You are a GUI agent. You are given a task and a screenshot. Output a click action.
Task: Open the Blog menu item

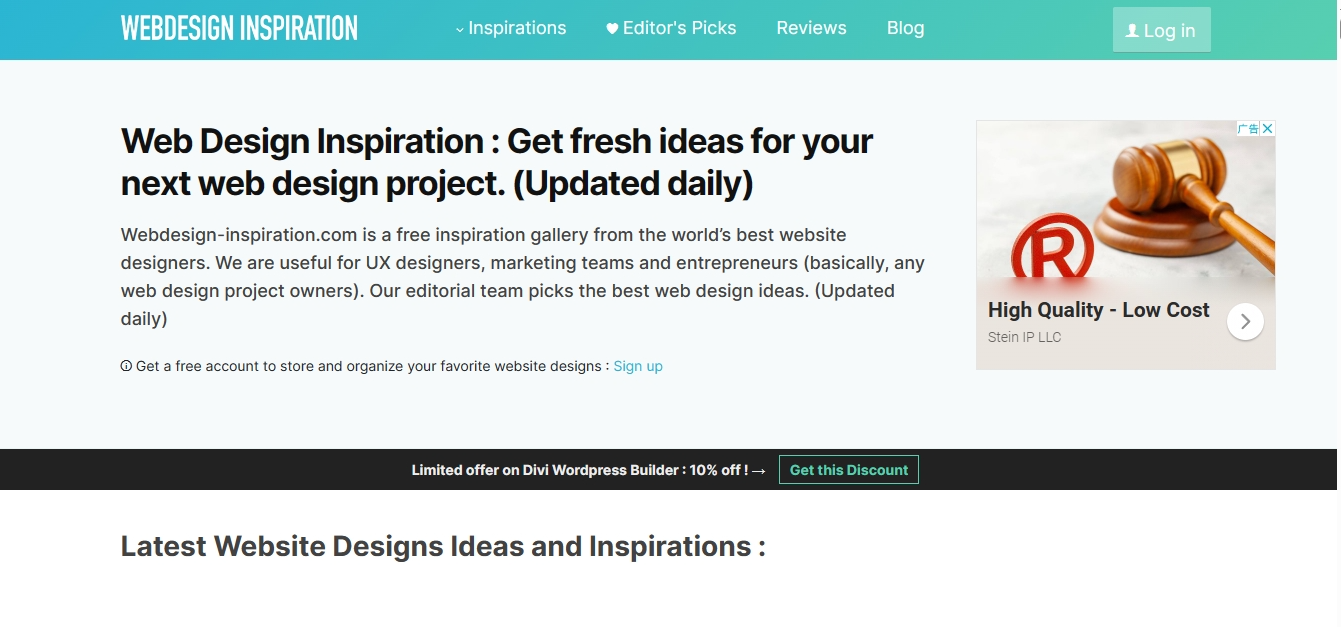click(x=905, y=28)
